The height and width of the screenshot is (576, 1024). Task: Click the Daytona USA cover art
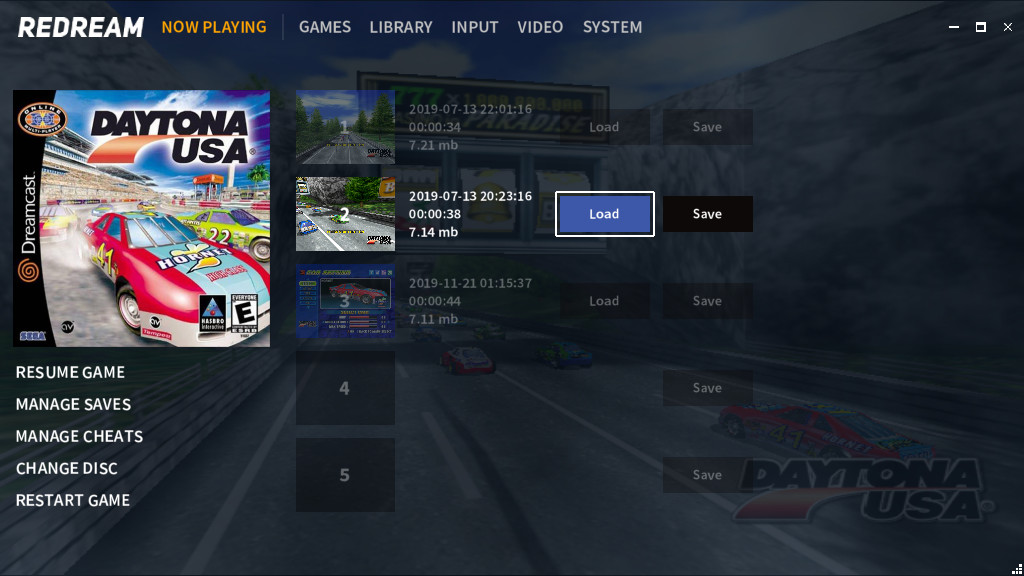pos(142,218)
